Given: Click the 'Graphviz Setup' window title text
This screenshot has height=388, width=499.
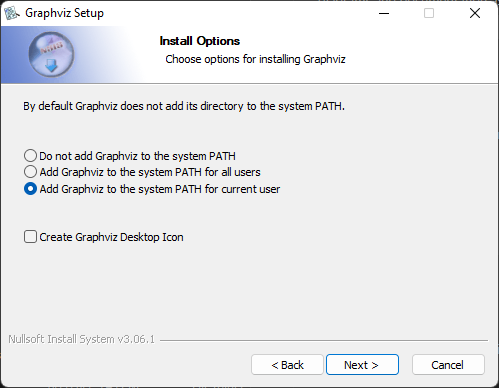Looking at the screenshot, I should [65, 13].
